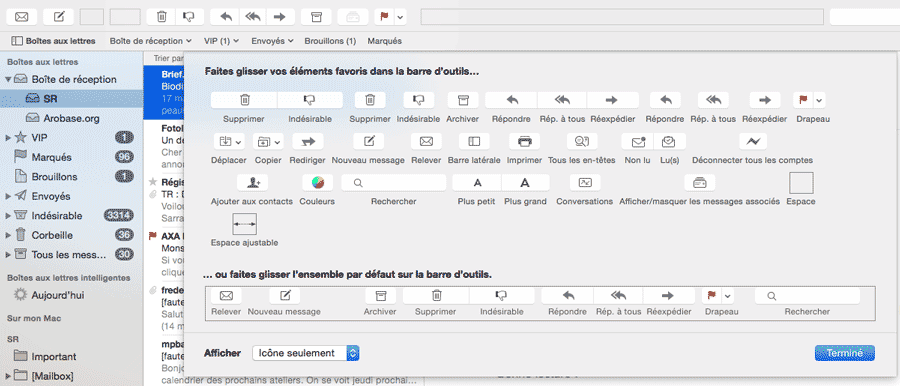Pick the Plus petit text size icon
This screenshot has width=900, height=386.
click(x=477, y=183)
